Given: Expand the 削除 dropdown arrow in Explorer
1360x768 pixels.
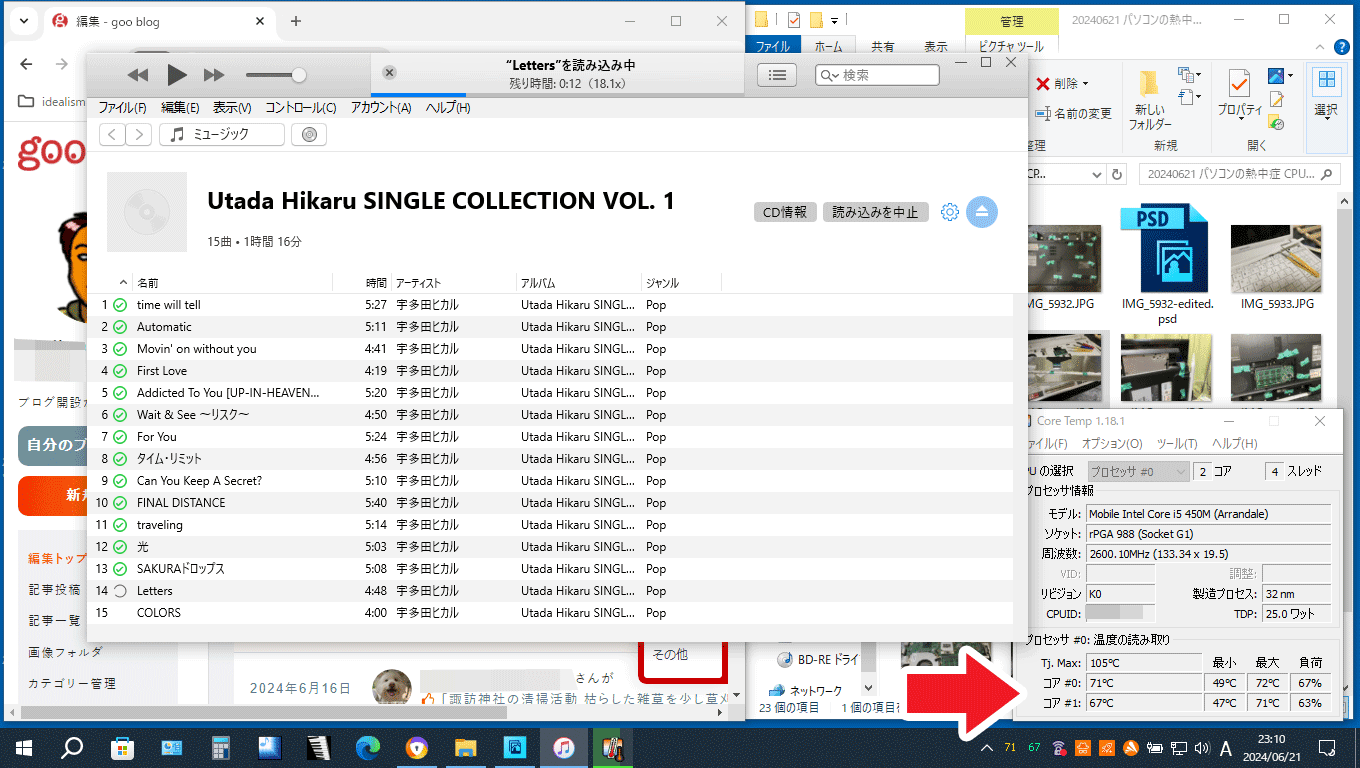Looking at the screenshot, I should click(1086, 84).
